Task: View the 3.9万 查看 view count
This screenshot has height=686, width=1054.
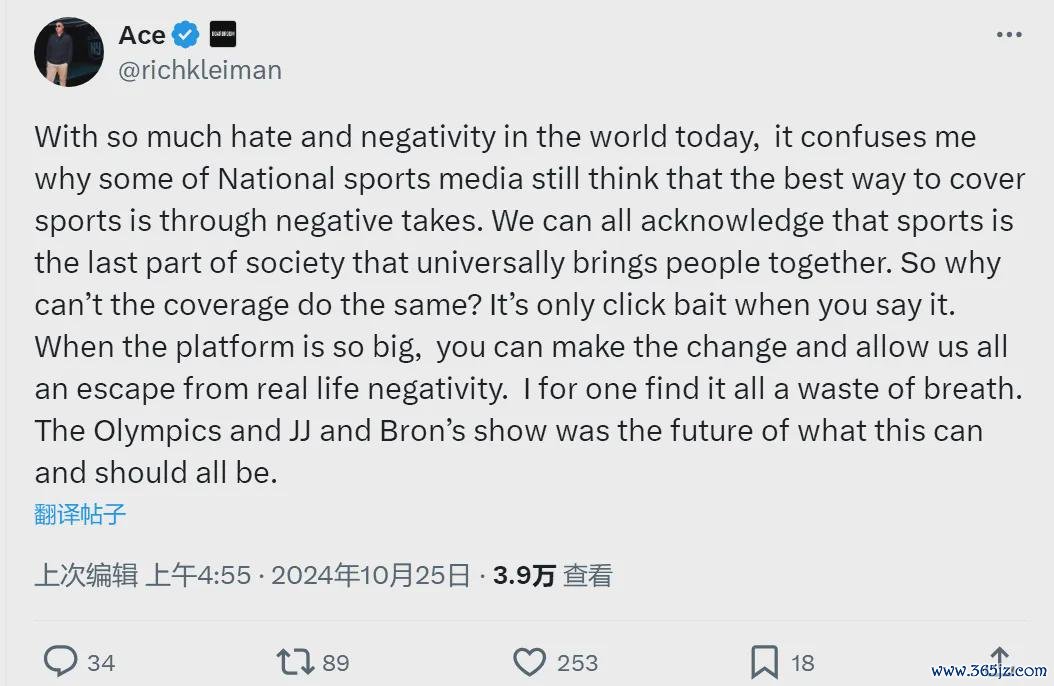Action: (552, 575)
